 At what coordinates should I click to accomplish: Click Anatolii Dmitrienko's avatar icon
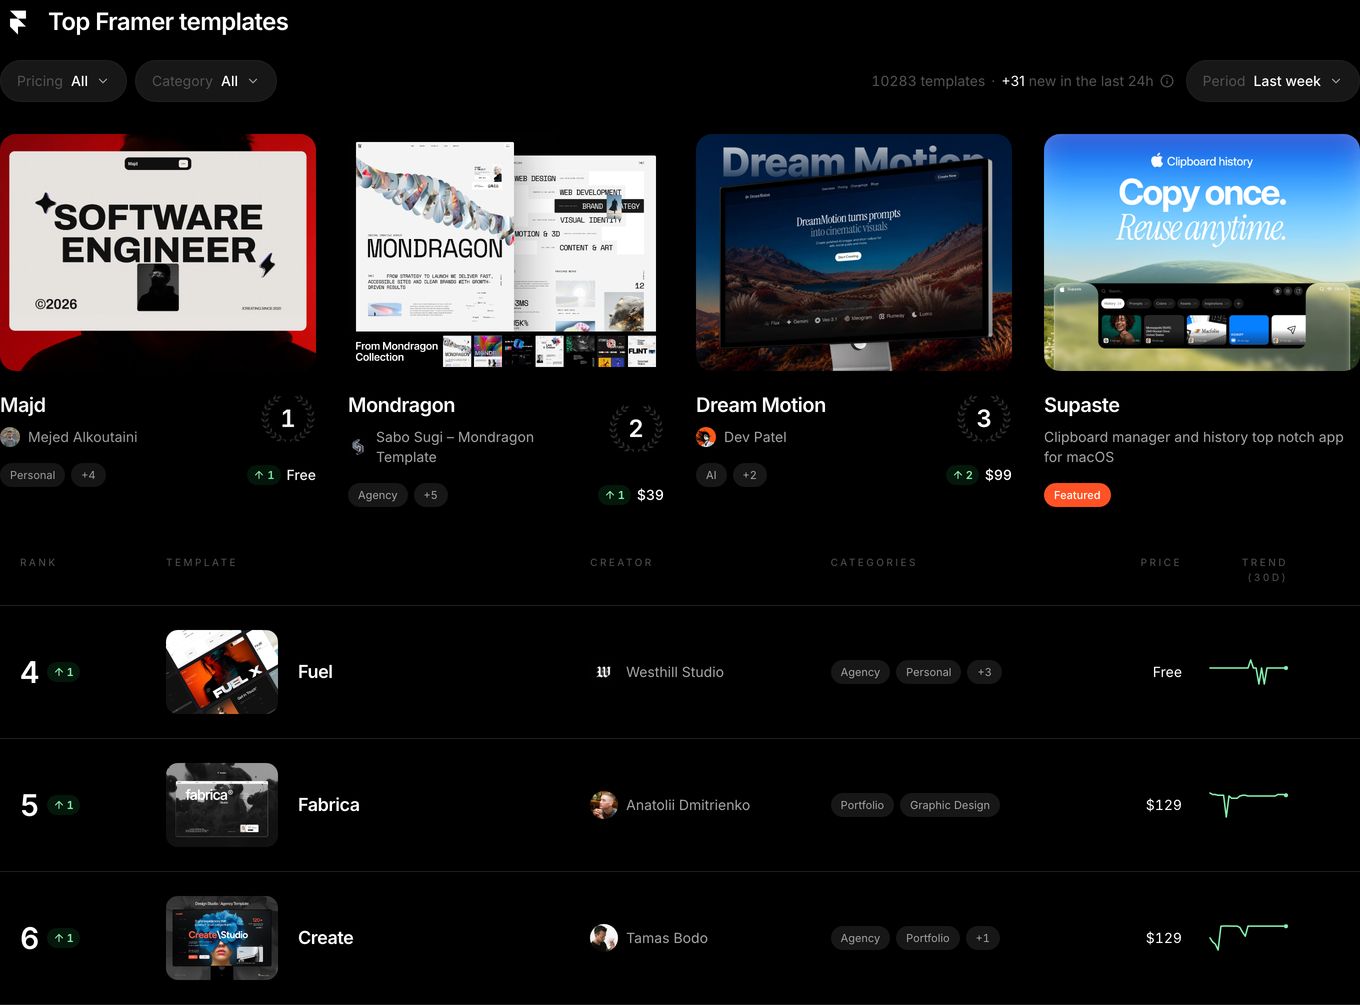[x=603, y=805]
